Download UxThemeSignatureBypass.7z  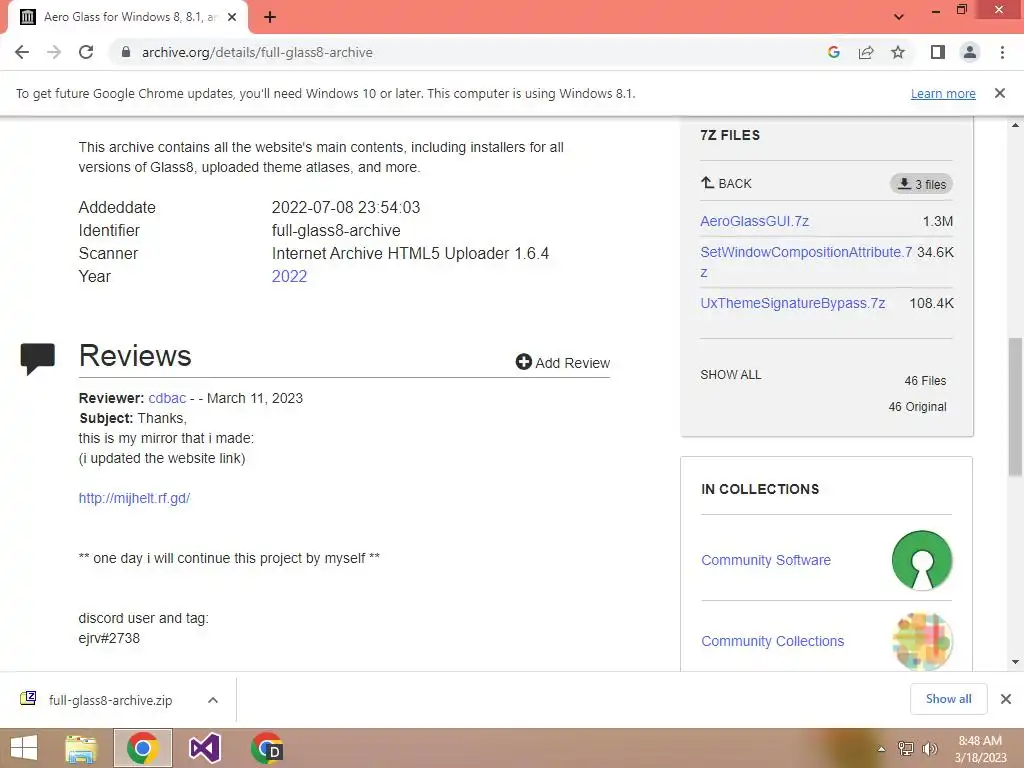point(793,303)
